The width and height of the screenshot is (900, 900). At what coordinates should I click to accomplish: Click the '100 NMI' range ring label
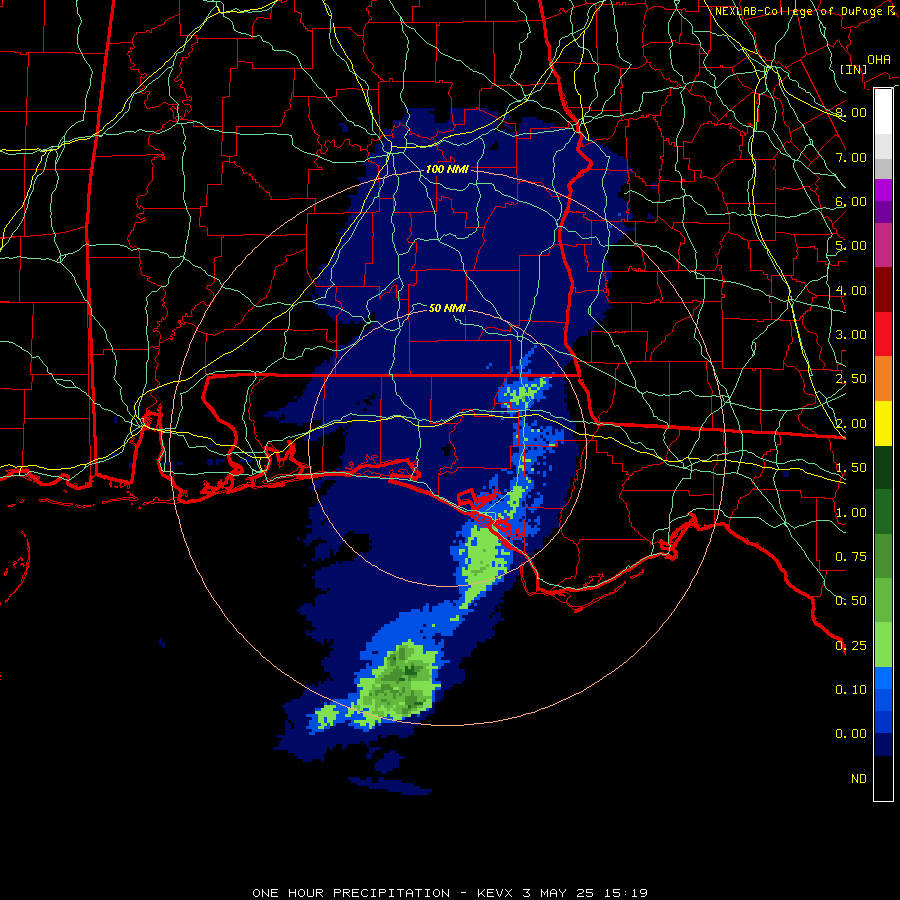447,169
